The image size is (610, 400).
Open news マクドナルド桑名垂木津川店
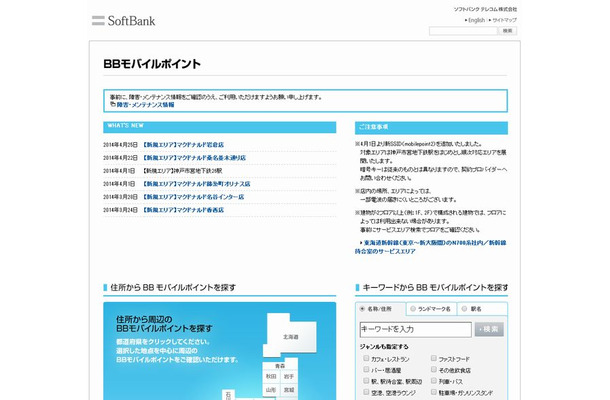click(194, 158)
